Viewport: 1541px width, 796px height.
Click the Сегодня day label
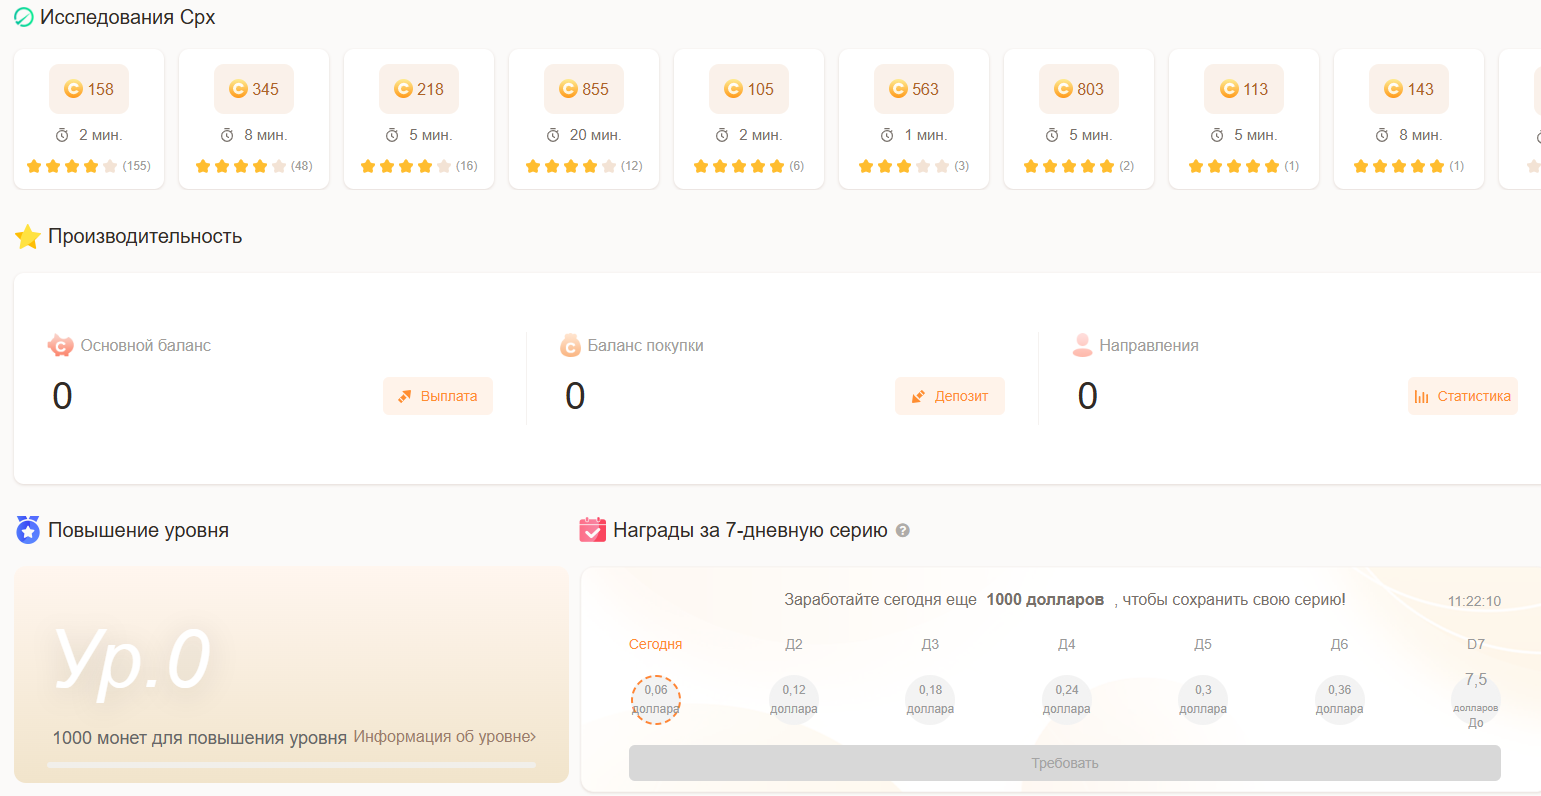pyautogui.click(x=656, y=644)
